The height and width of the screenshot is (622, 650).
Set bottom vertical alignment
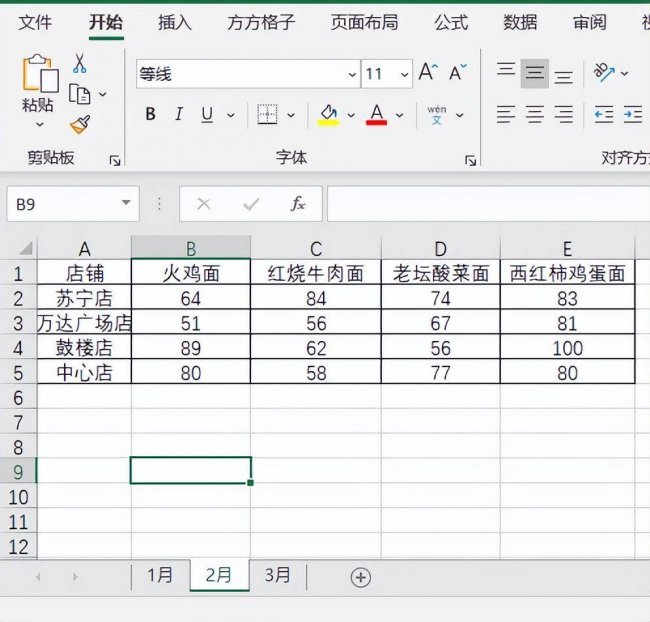point(563,78)
